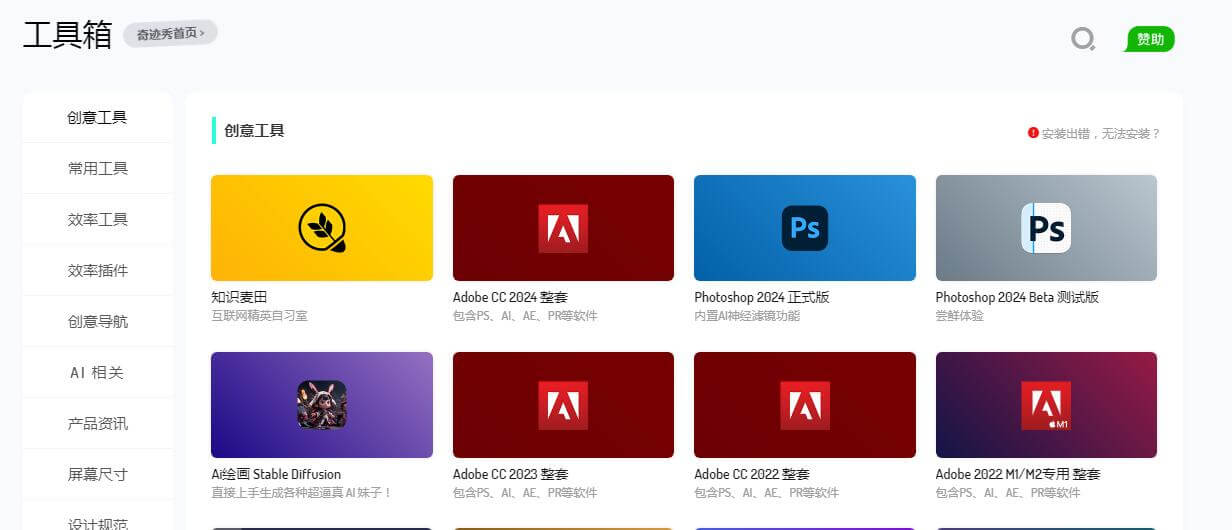Viewport: 1232px width, 530px height.
Task: Select the Photoshop 2024 Beta Ps icon
Action: pos(1046,228)
